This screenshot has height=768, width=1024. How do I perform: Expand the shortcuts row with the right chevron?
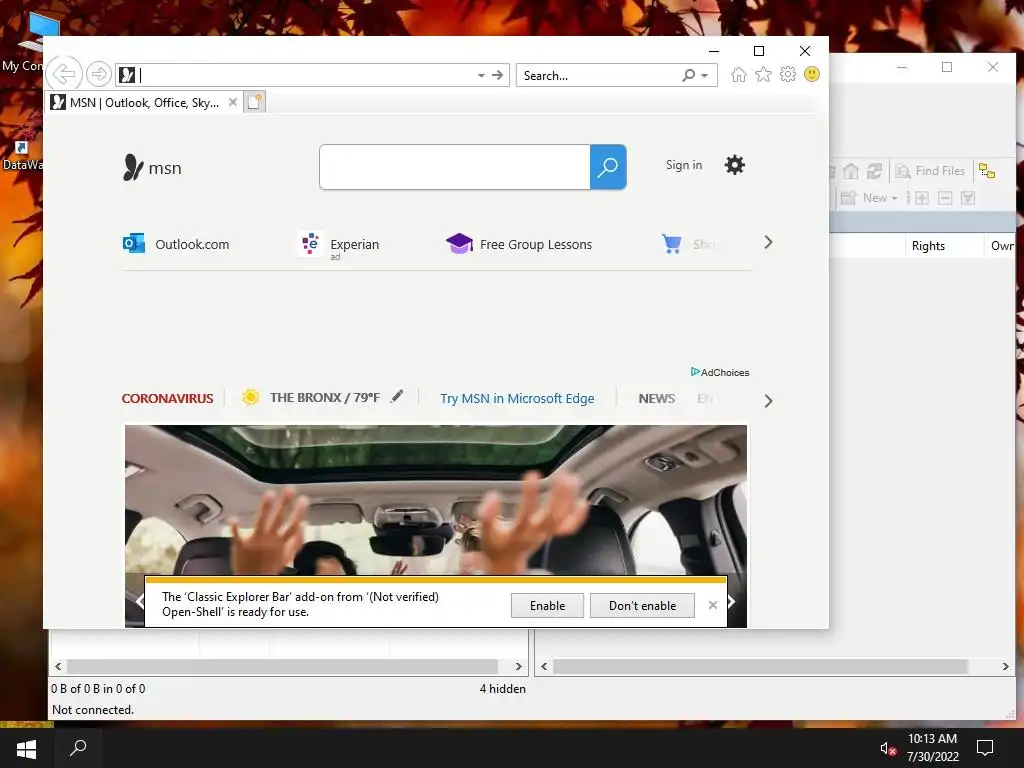[769, 242]
